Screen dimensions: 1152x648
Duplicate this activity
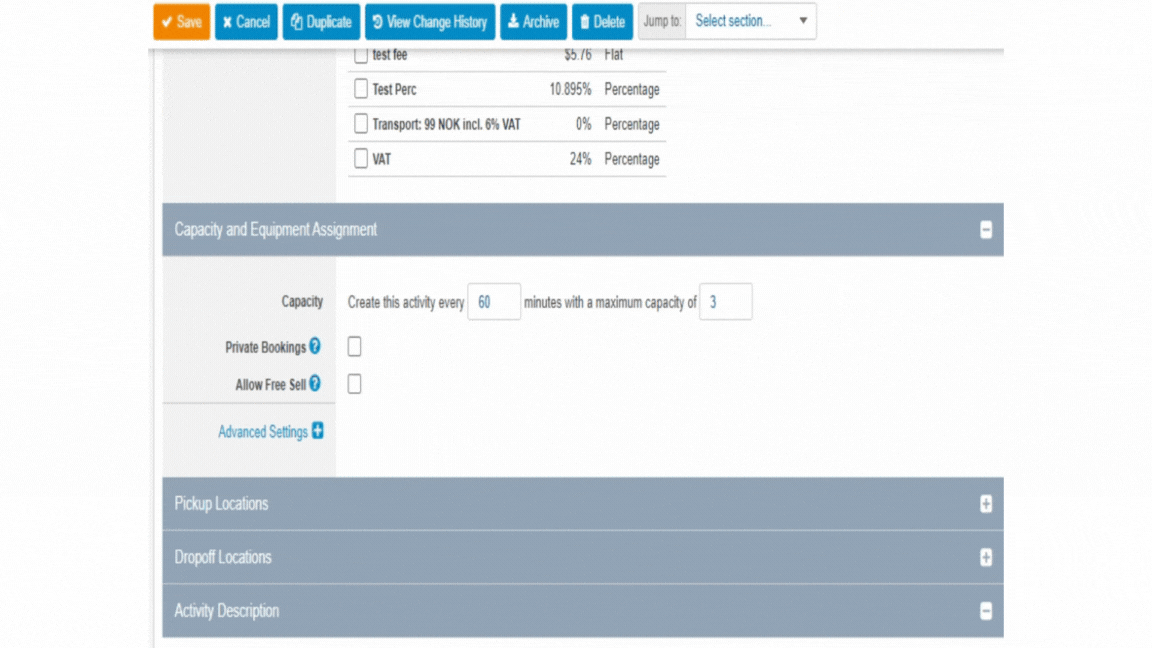tap(321, 22)
